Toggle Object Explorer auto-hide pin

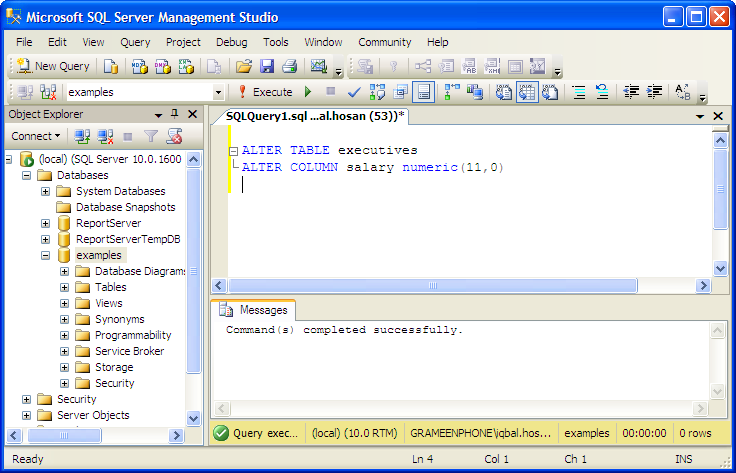click(174, 114)
